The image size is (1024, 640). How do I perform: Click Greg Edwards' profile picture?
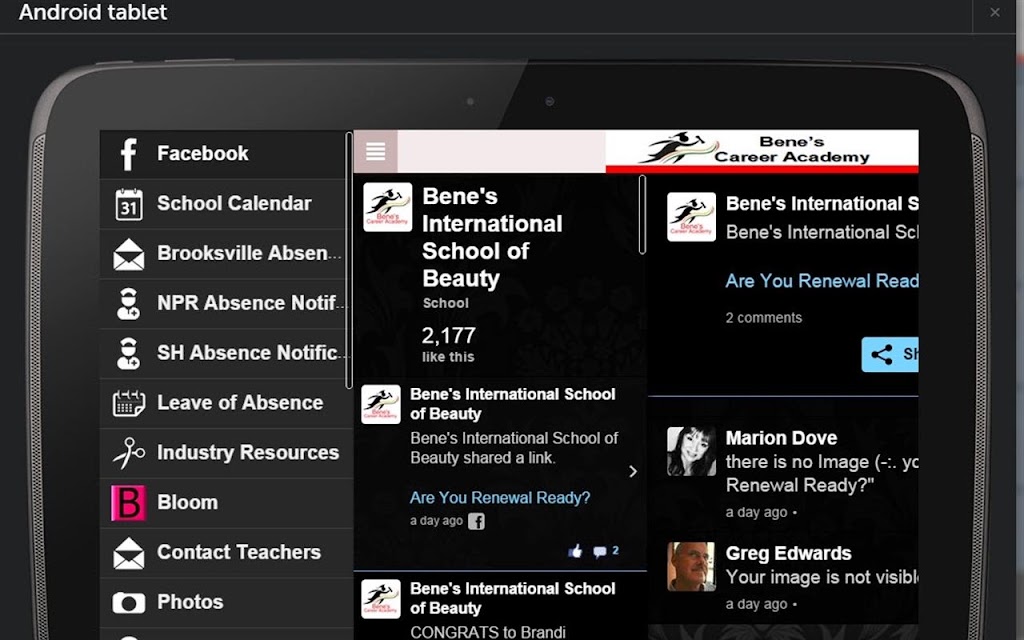point(691,567)
